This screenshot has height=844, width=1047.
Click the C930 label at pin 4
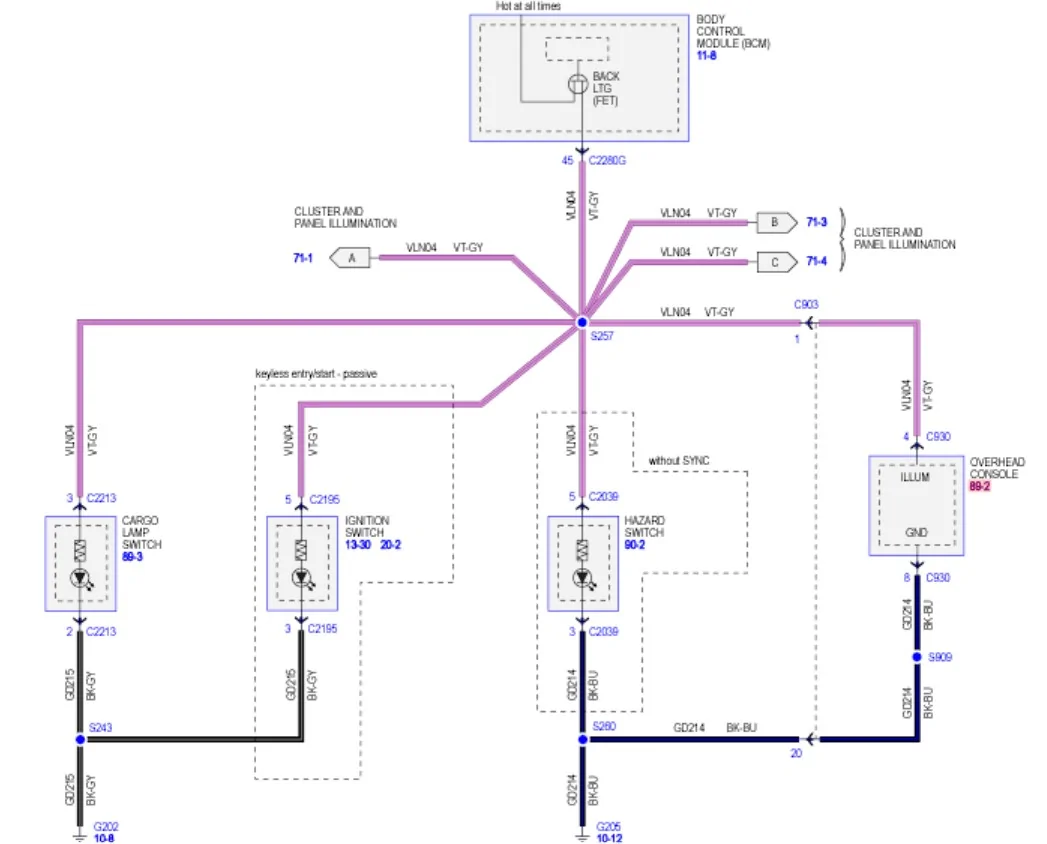938,437
